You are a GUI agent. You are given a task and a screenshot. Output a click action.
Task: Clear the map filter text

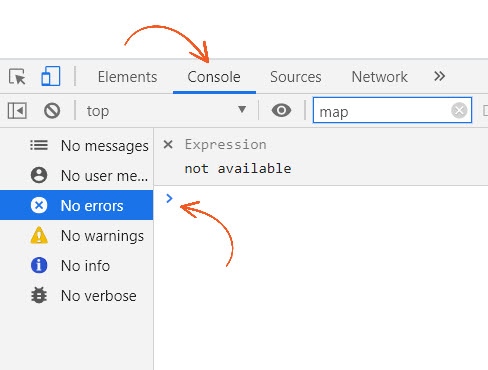(x=459, y=110)
